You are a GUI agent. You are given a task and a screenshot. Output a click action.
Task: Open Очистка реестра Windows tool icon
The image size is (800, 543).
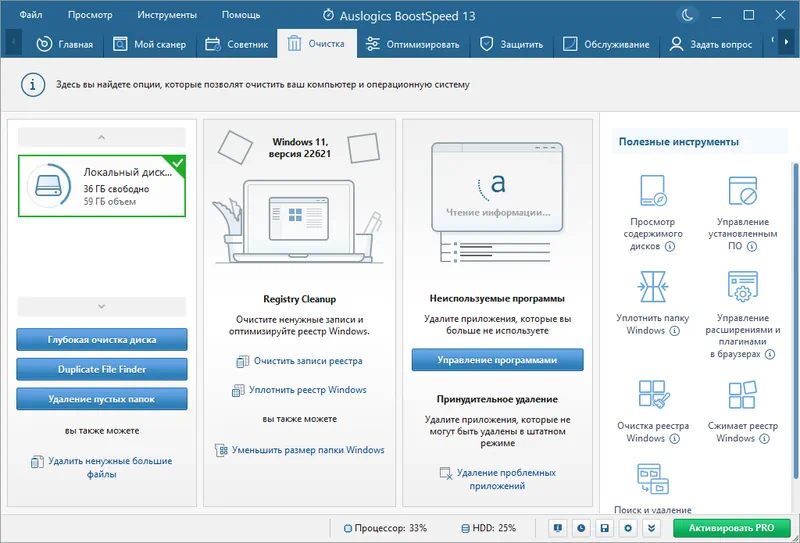click(x=653, y=394)
